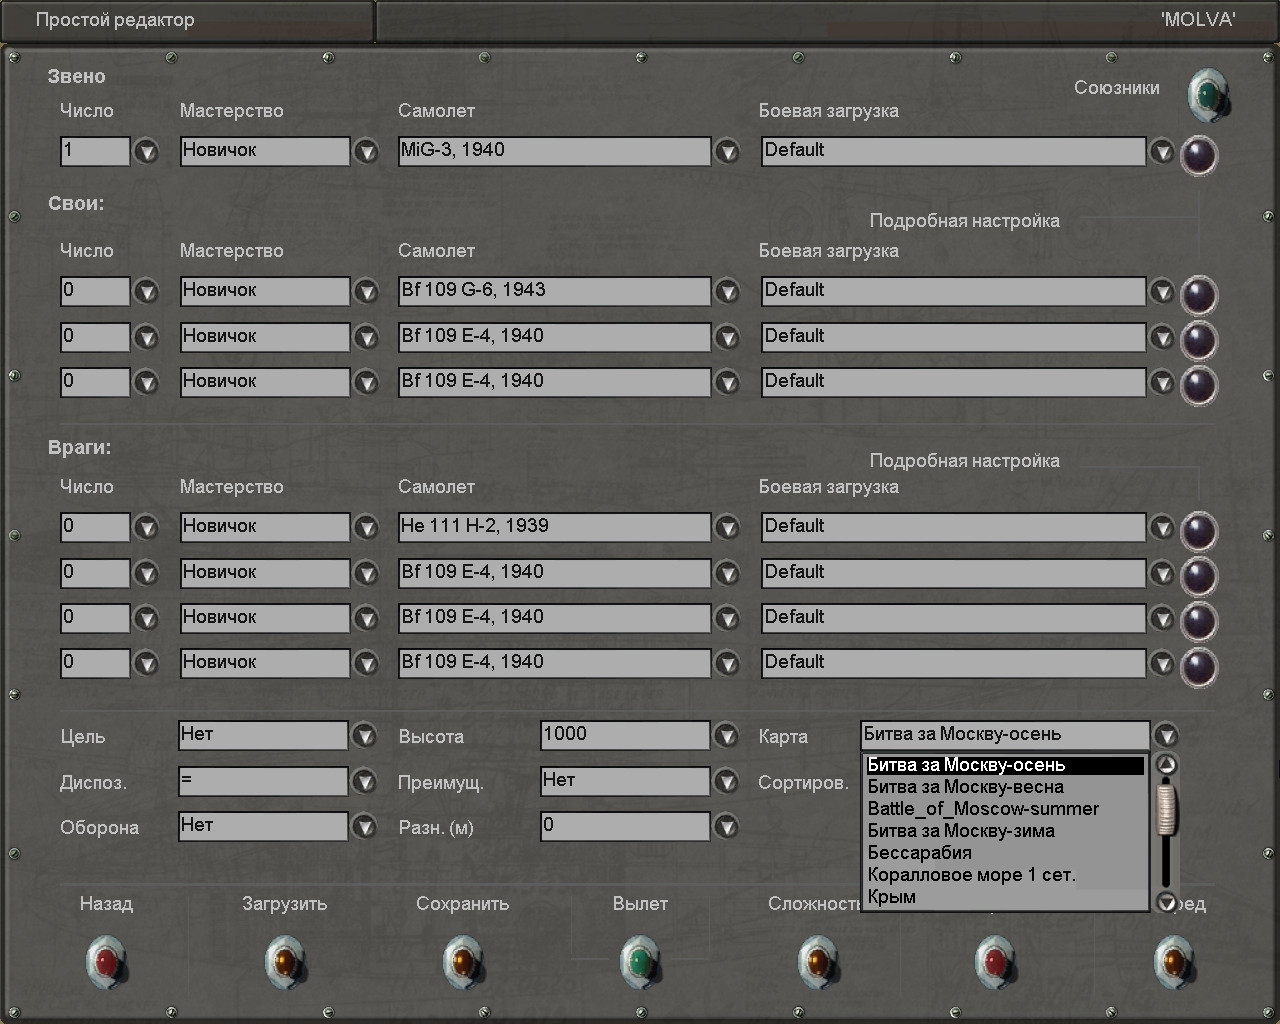The height and width of the screenshot is (1024, 1280).
Task: Start the mission with the green Вылет button
Action: click(x=640, y=961)
